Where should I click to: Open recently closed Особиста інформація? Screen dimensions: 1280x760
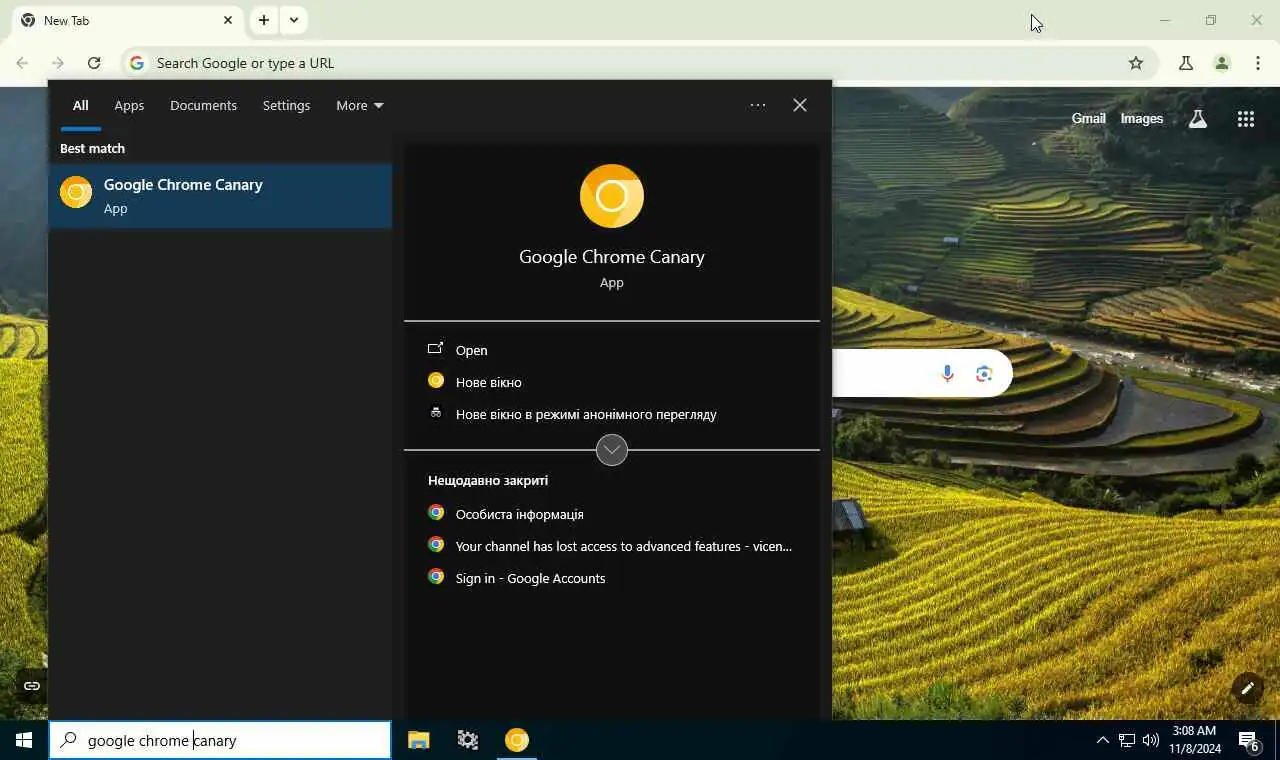coord(611,514)
